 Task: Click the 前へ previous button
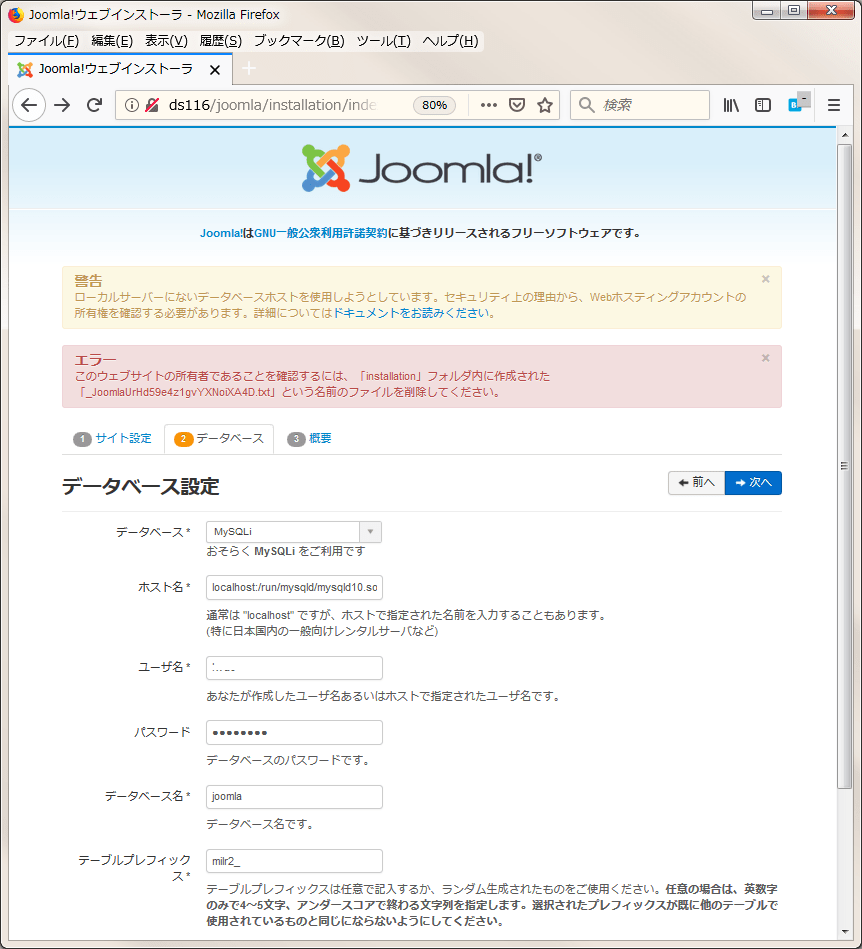697,483
